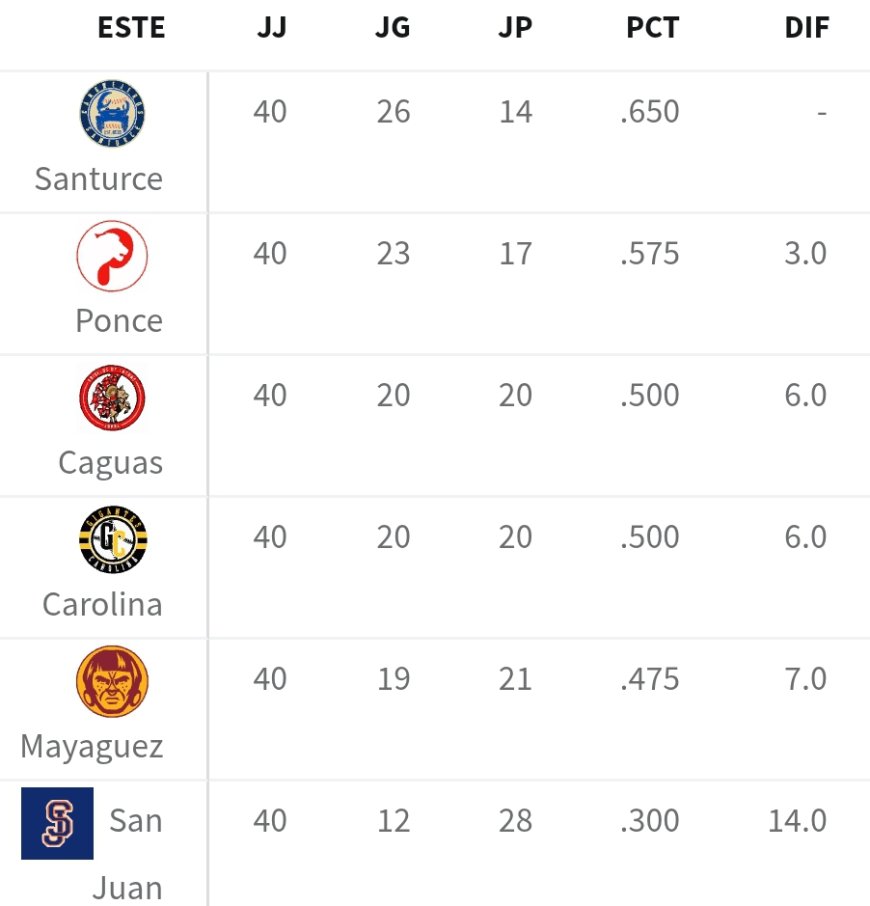Click the Santurce team logo
The height and width of the screenshot is (906, 870).
(x=112, y=114)
